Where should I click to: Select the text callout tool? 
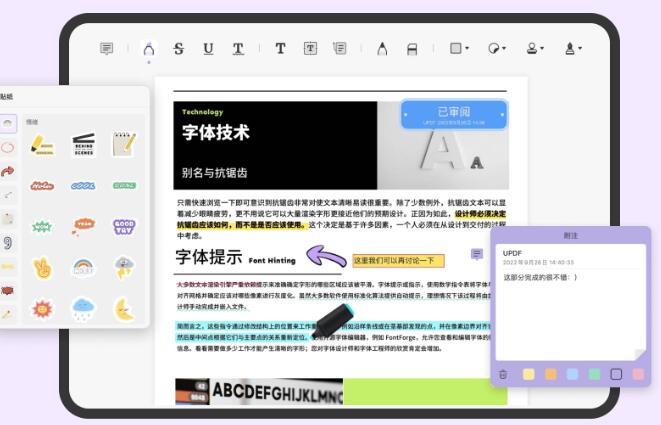[x=340, y=48]
